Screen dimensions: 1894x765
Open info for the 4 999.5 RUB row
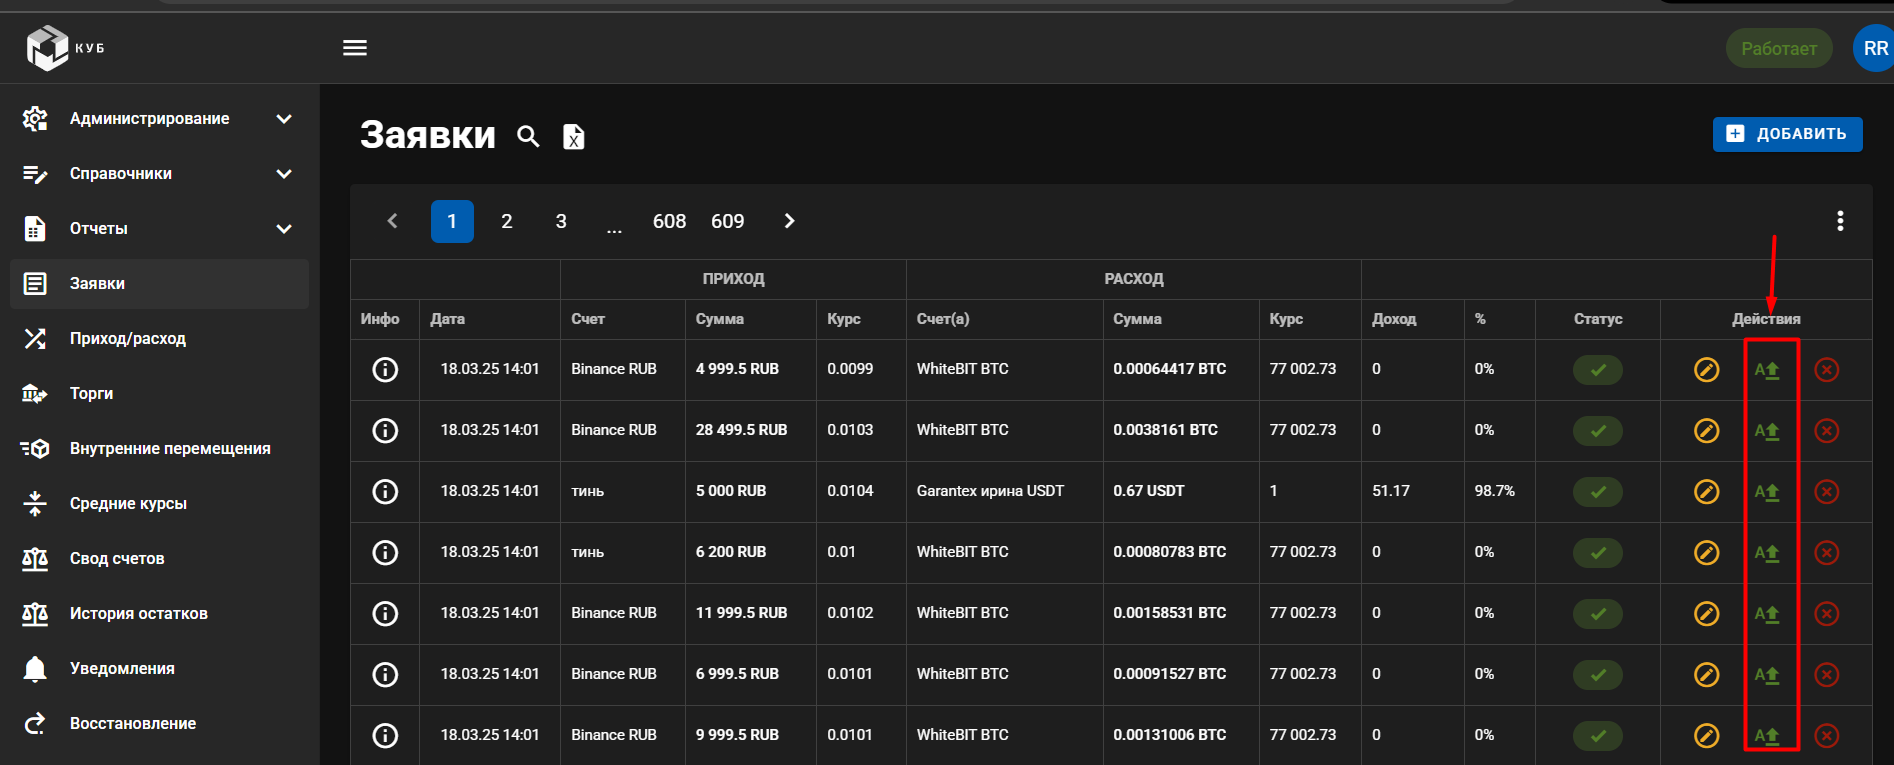pyautogui.click(x=385, y=370)
